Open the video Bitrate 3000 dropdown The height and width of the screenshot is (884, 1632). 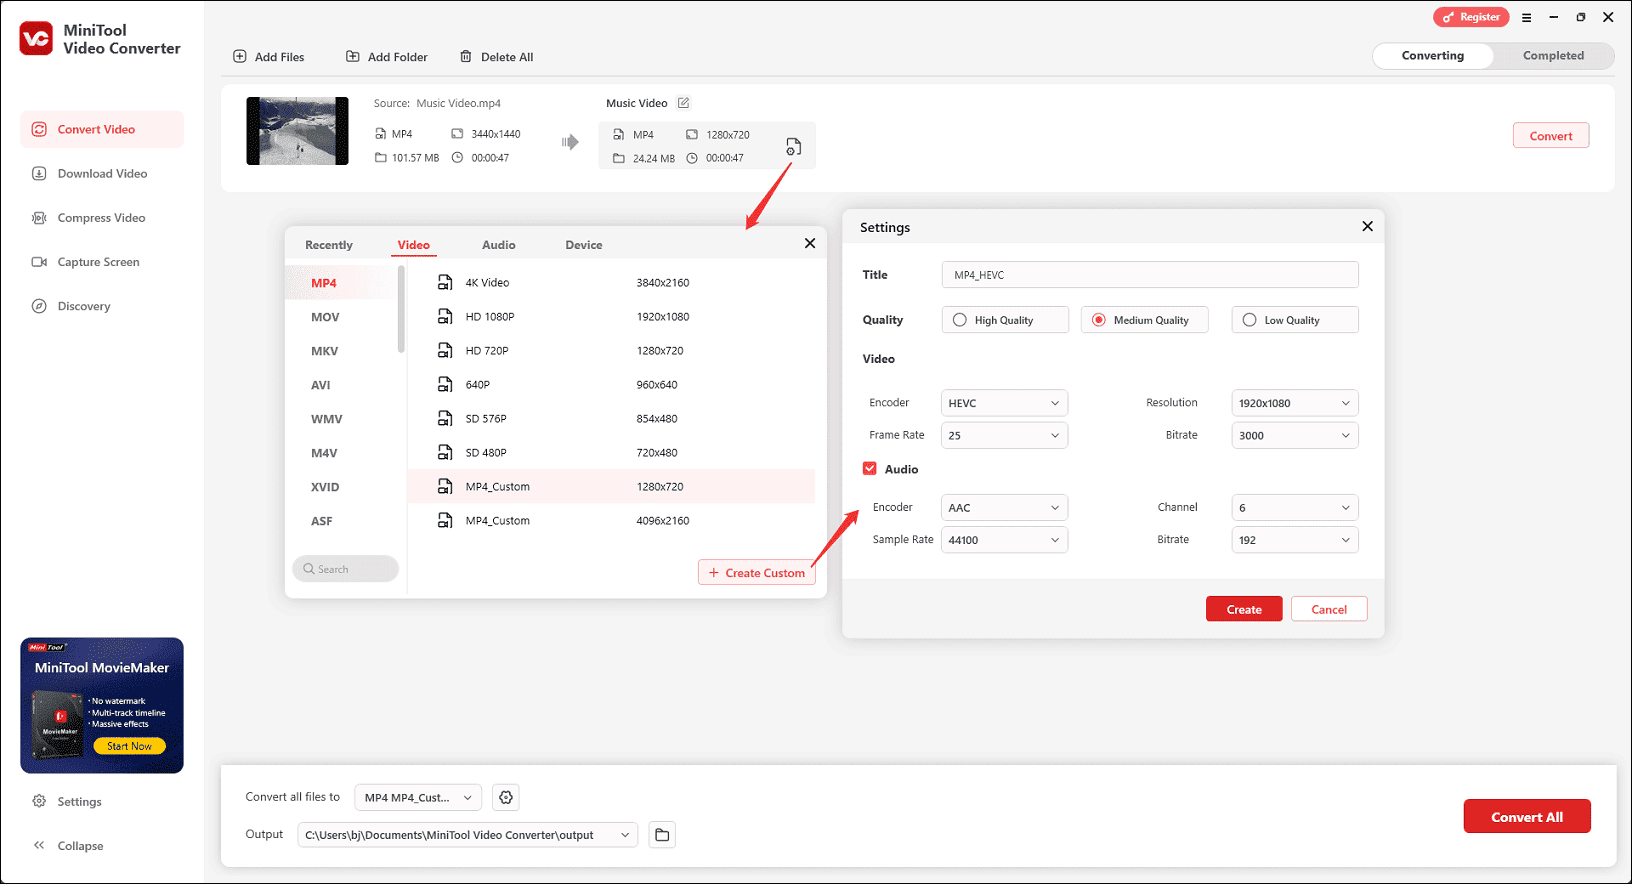point(1295,435)
